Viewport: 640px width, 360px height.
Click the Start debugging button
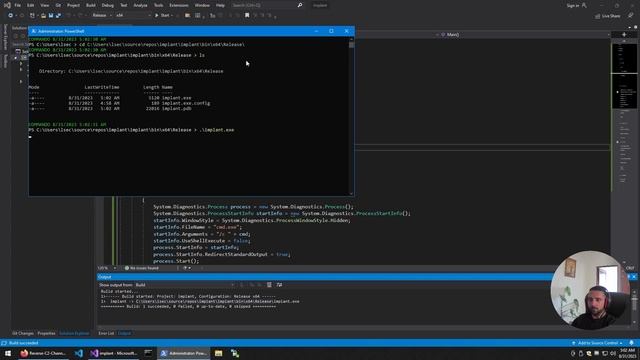162,16
